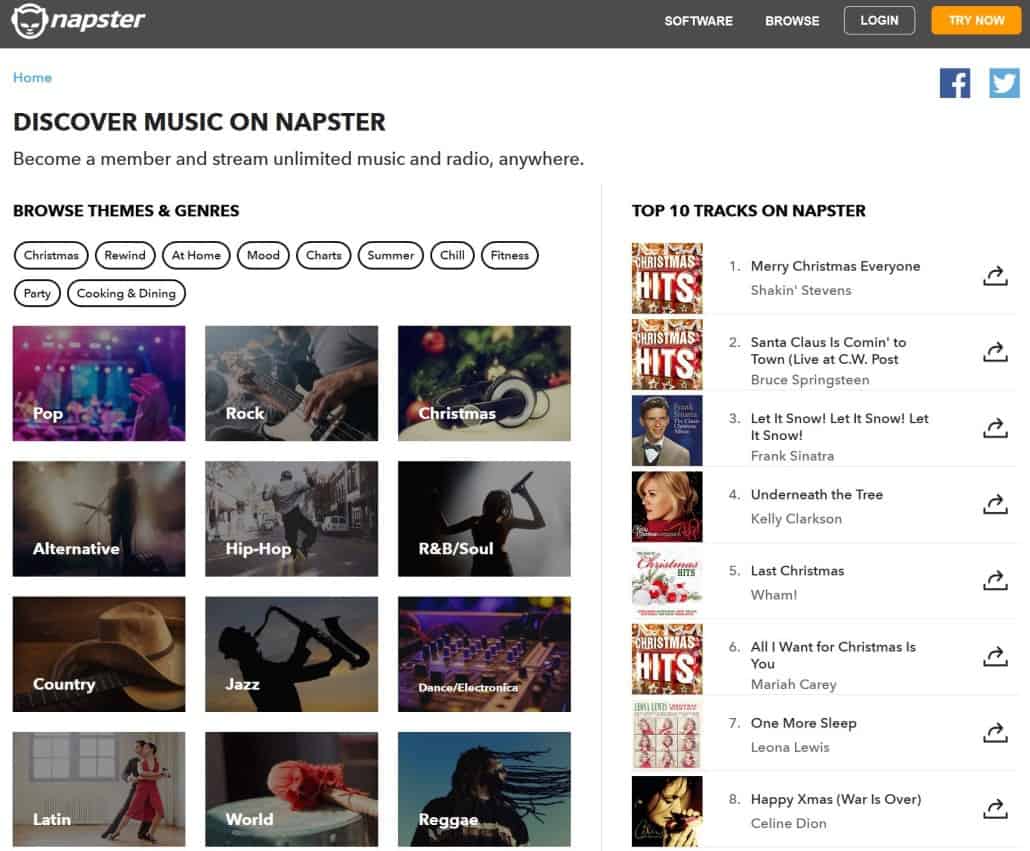Choose the Chill theme tag
1030x851 pixels.
(452, 255)
